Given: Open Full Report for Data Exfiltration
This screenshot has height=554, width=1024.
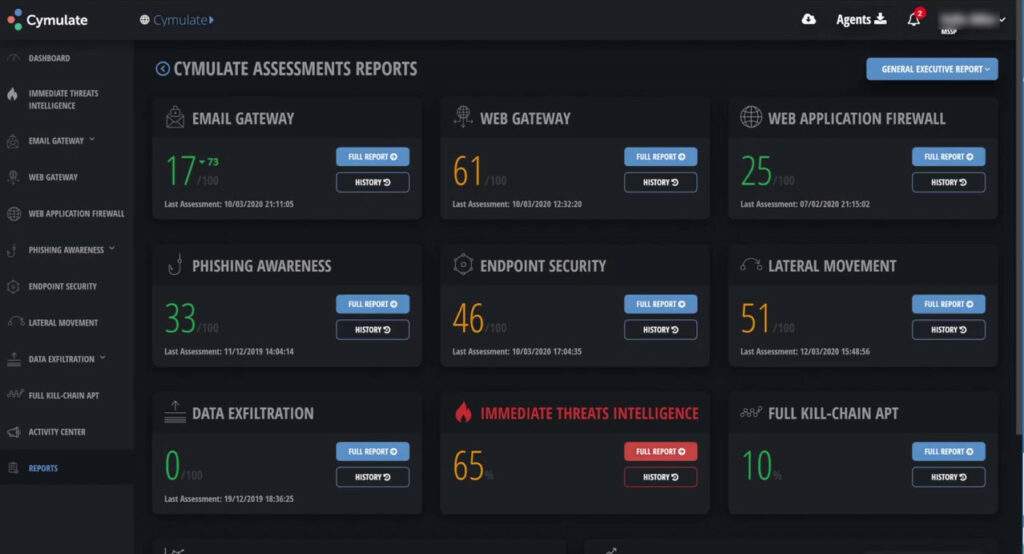Looking at the screenshot, I should 372,451.
